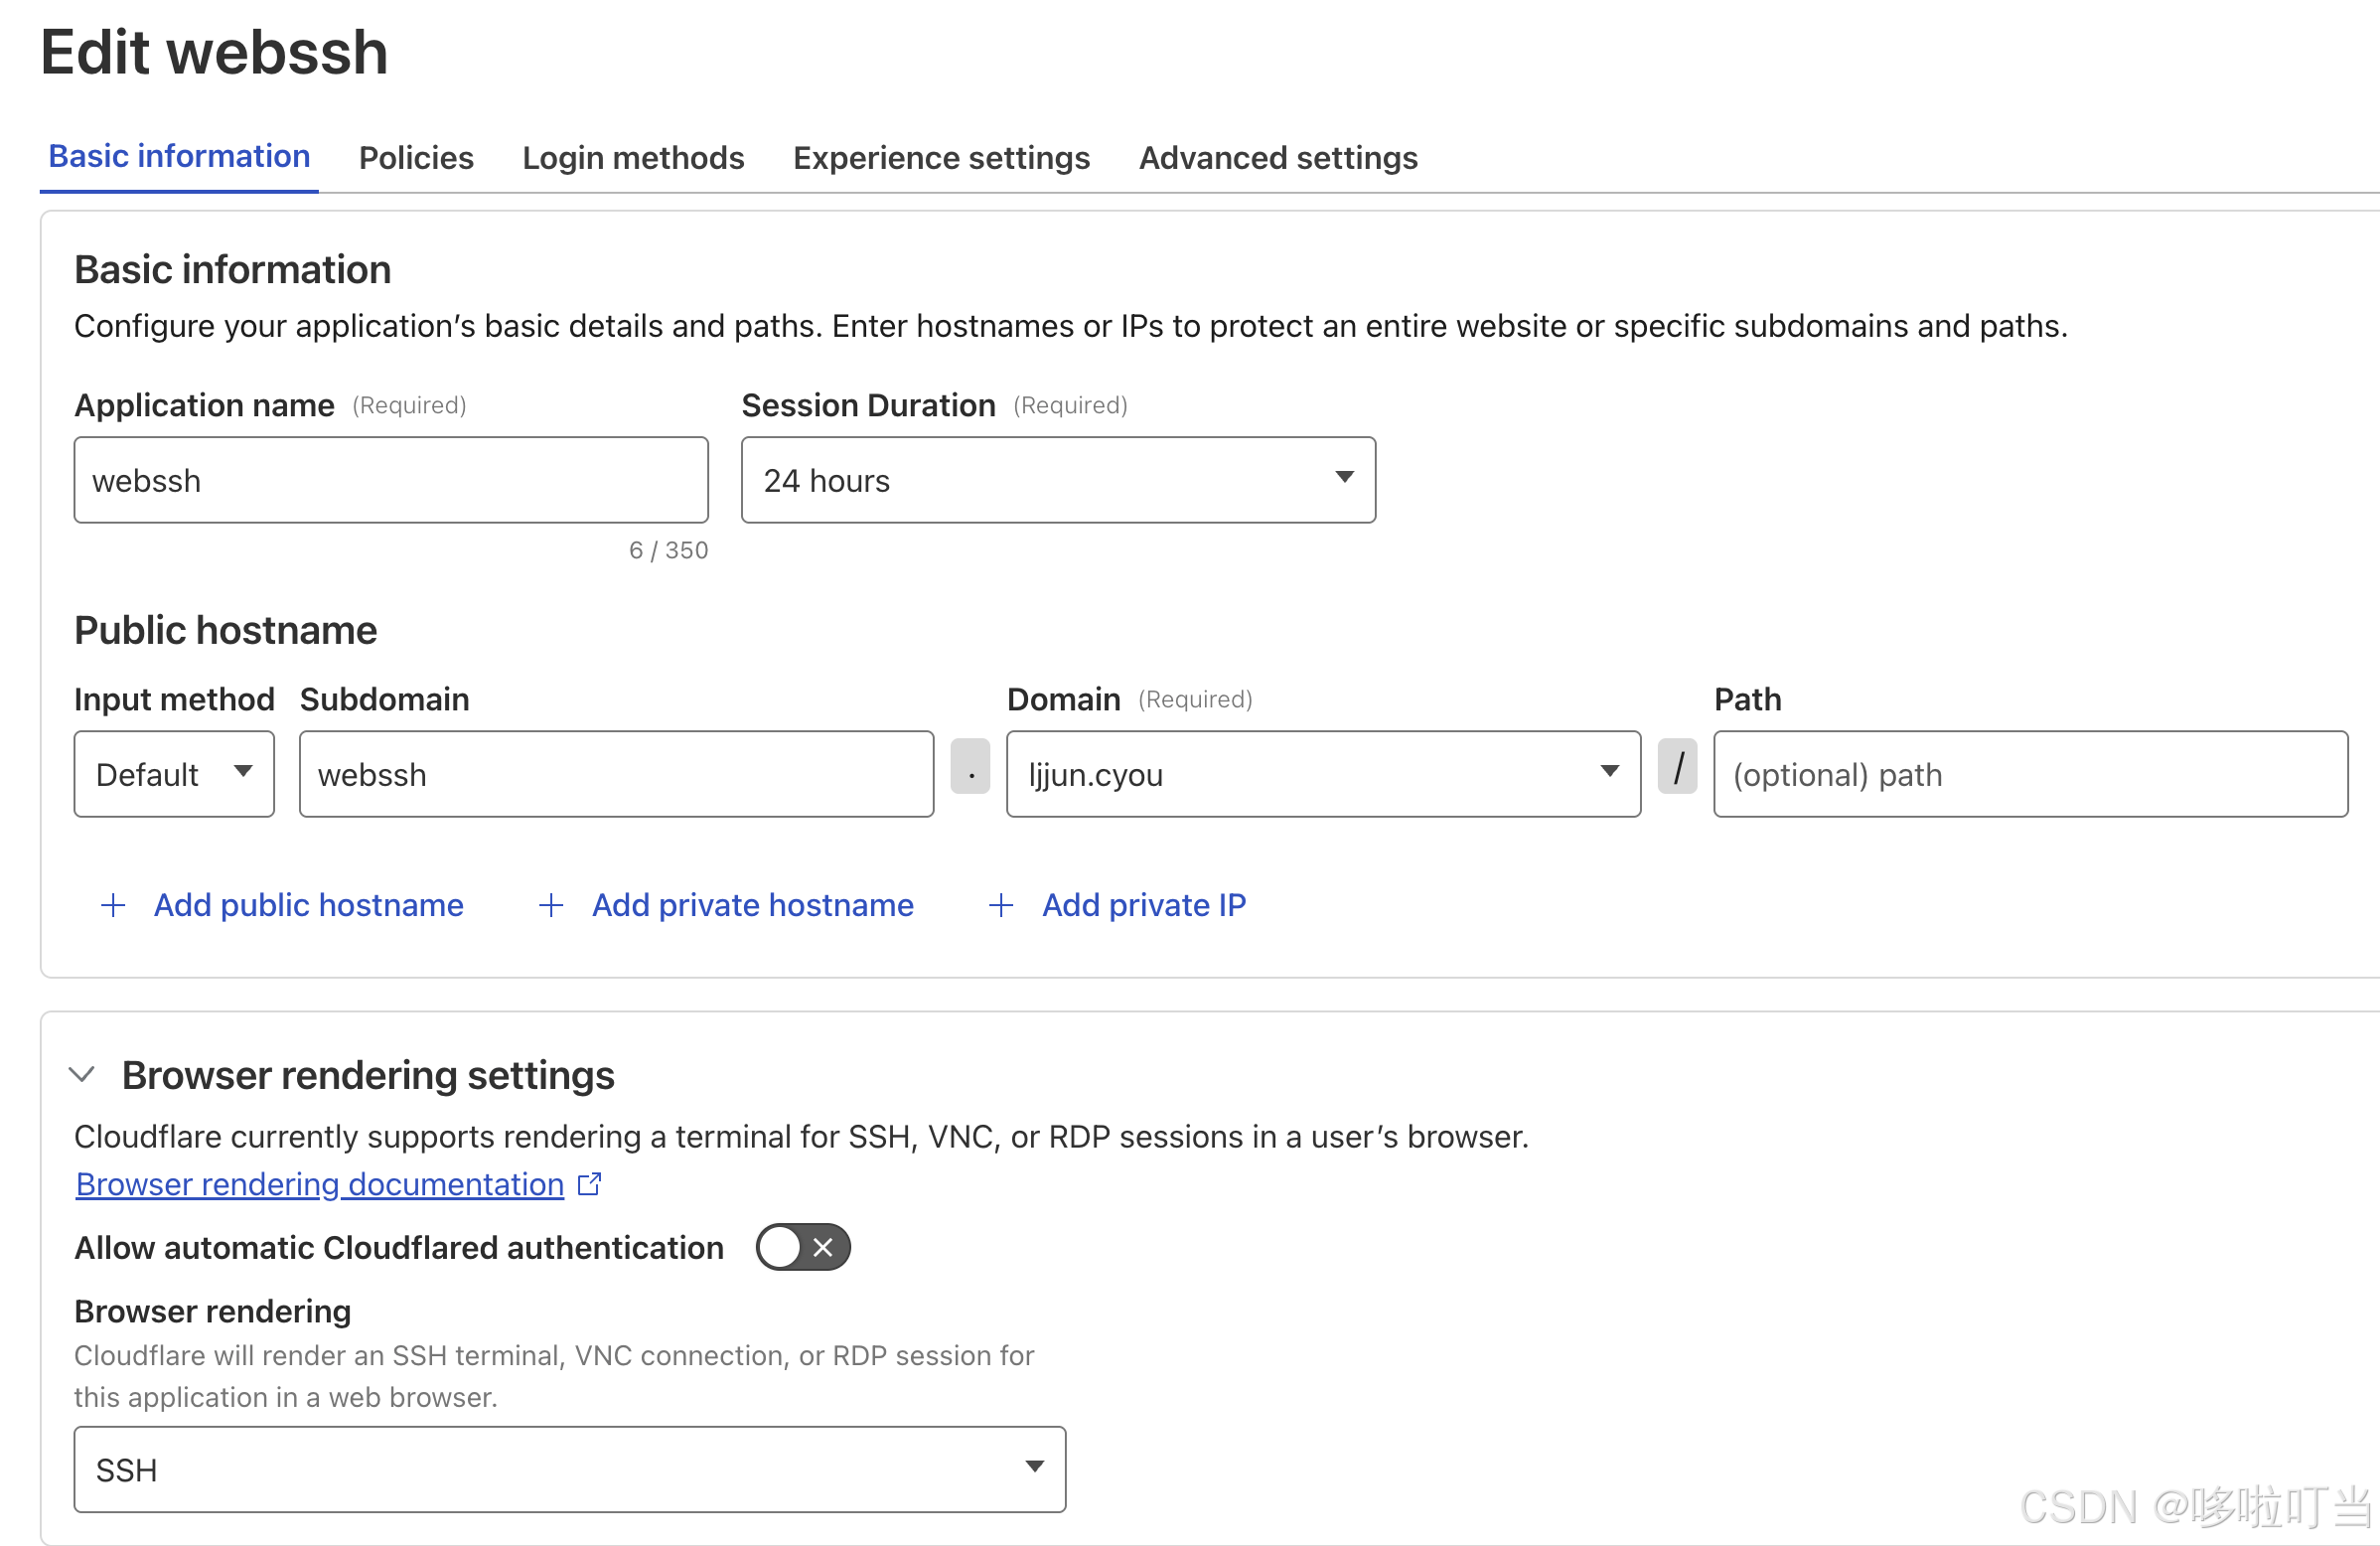Image resolution: width=2380 pixels, height=1546 pixels.
Task: Open the Advanced settings tab
Action: point(1277,157)
